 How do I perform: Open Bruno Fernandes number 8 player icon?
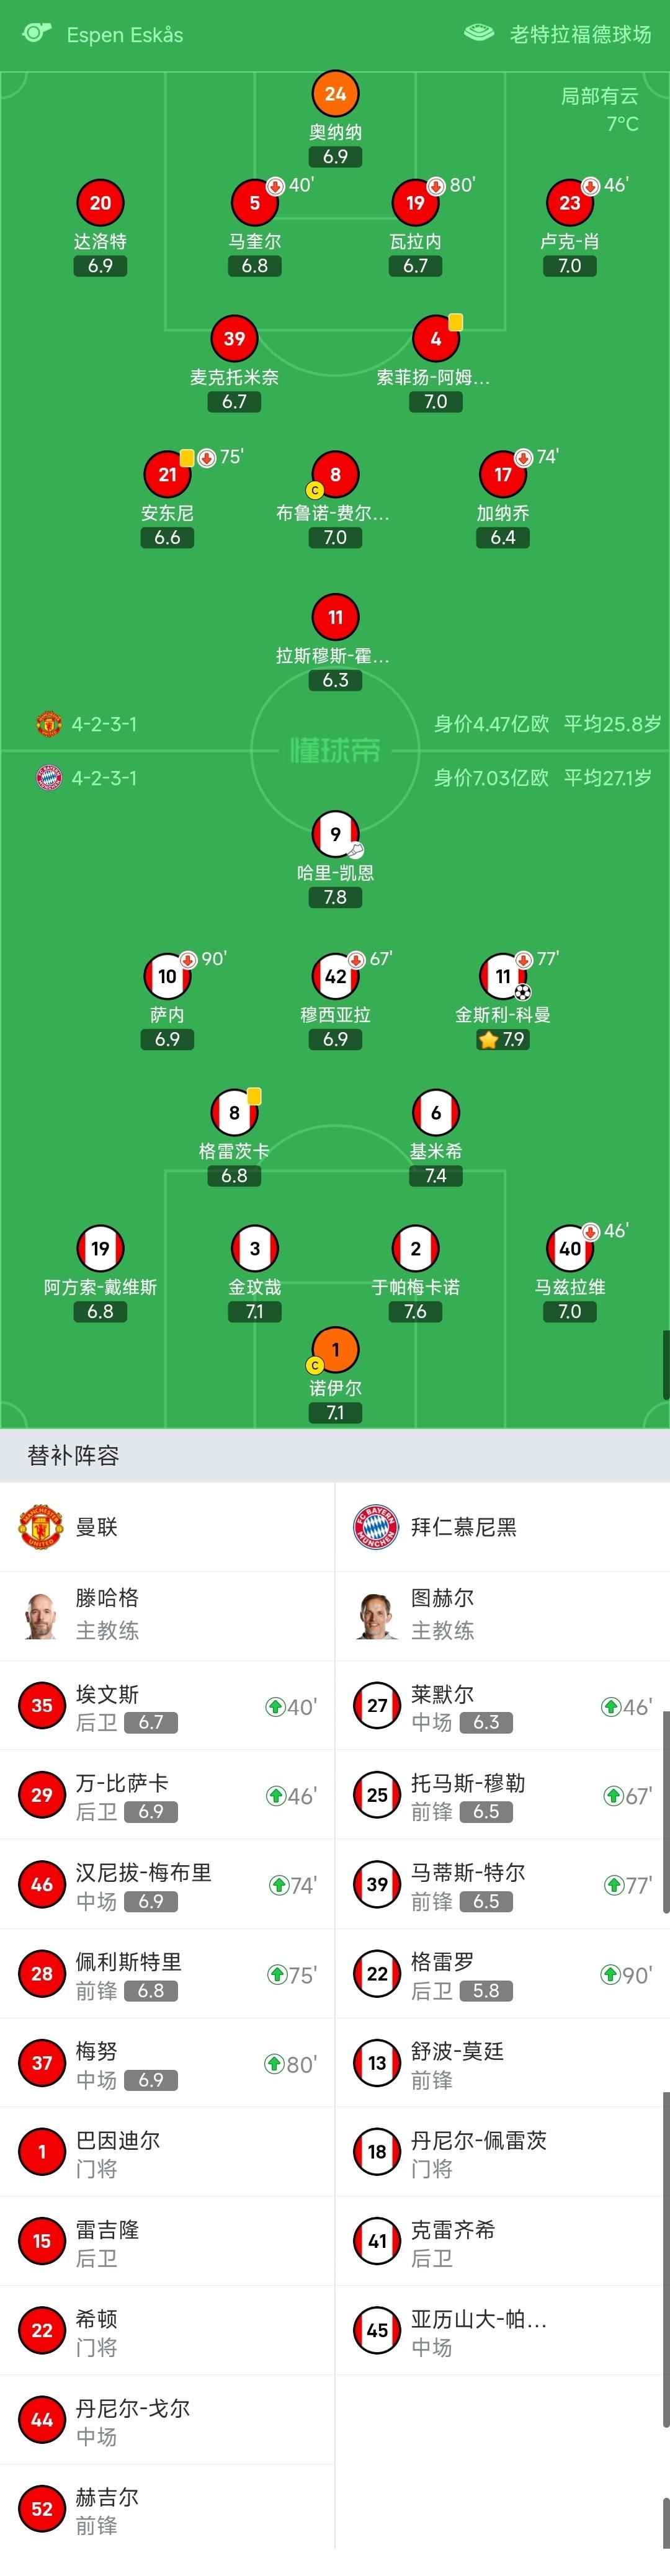click(x=335, y=475)
